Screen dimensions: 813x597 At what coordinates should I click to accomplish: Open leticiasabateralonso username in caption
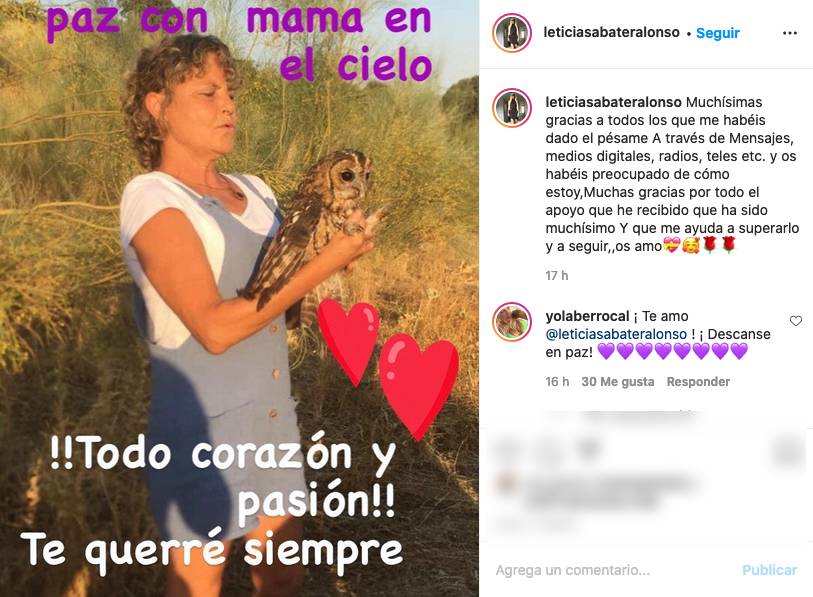(613, 102)
